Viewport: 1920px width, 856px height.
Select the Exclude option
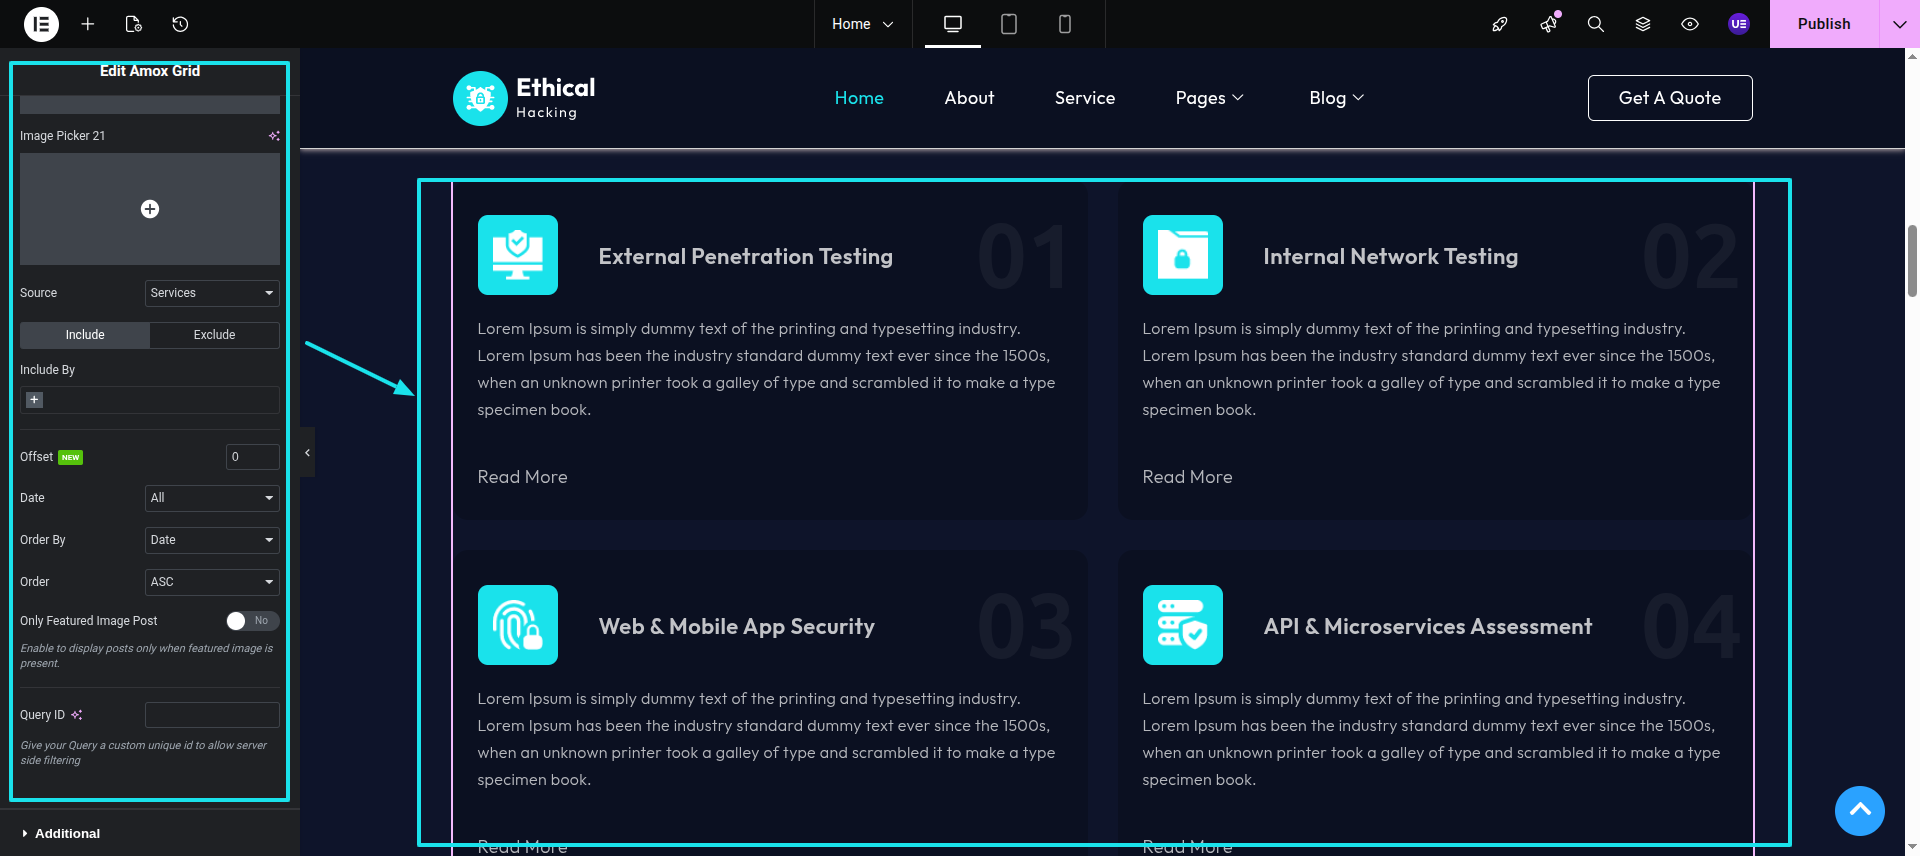pyautogui.click(x=214, y=335)
